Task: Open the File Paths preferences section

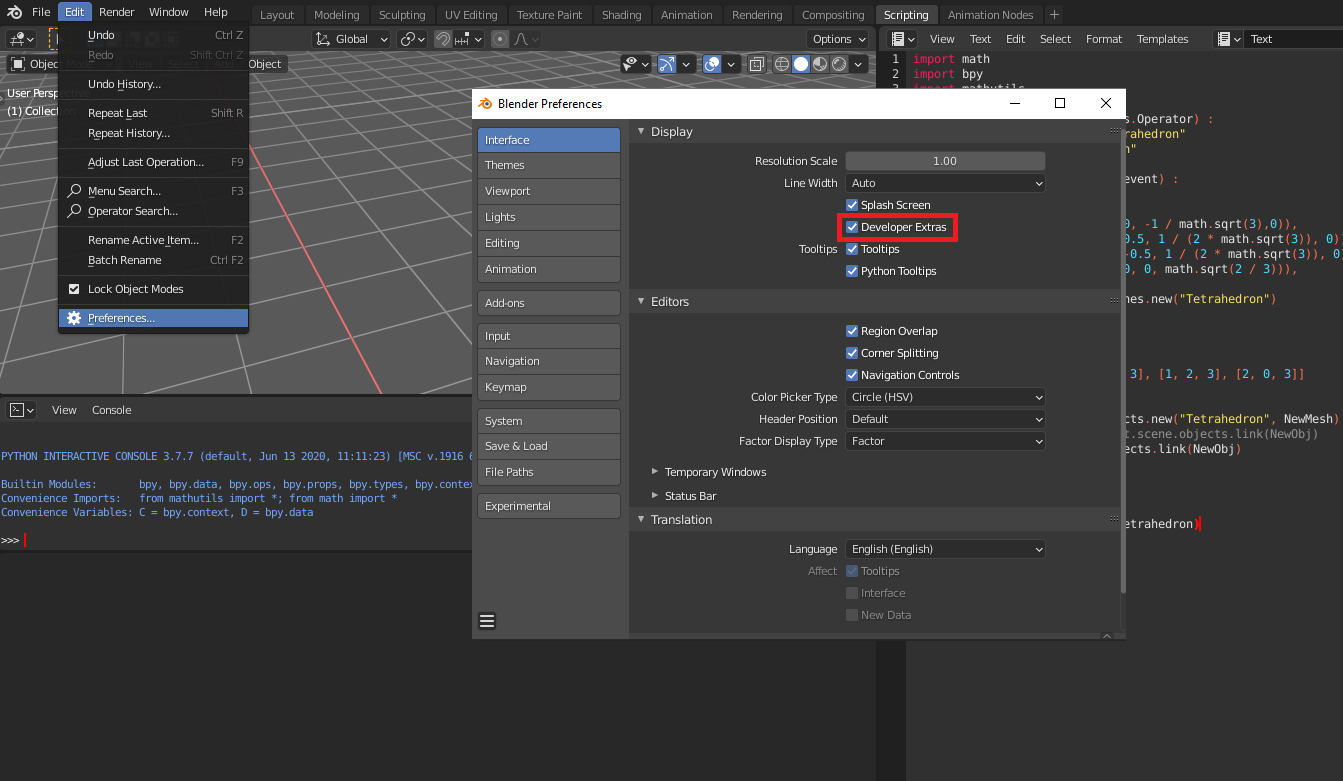Action: pos(549,472)
